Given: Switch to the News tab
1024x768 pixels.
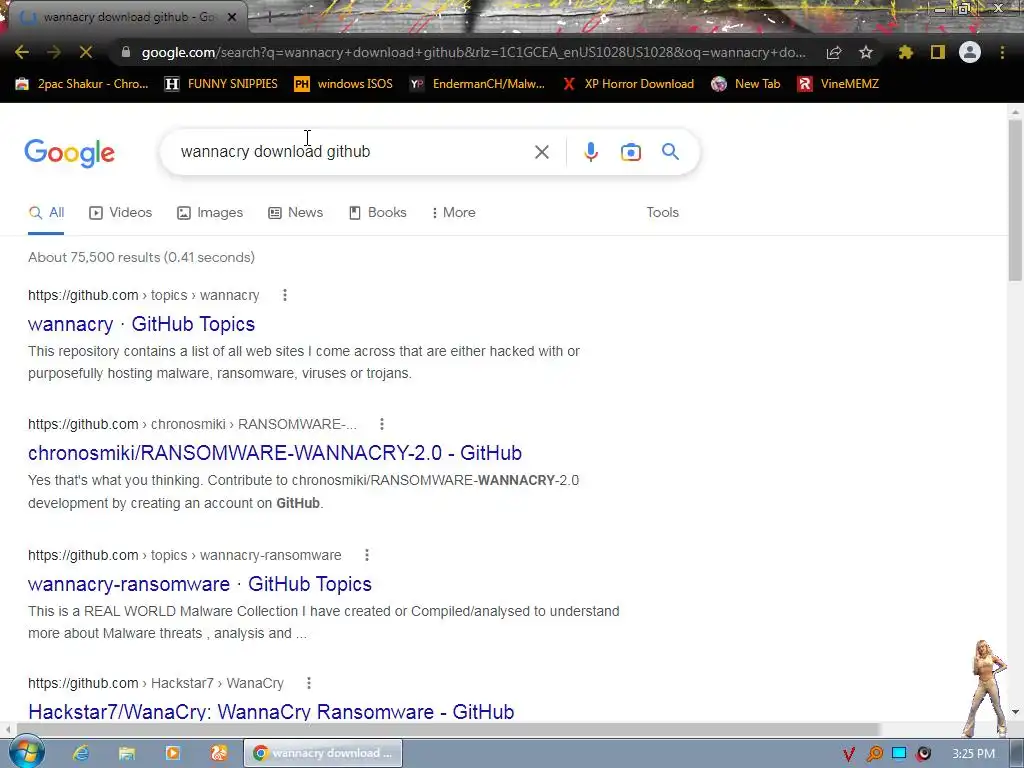Looking at the screenshot, I should click(x=296, y=212).
